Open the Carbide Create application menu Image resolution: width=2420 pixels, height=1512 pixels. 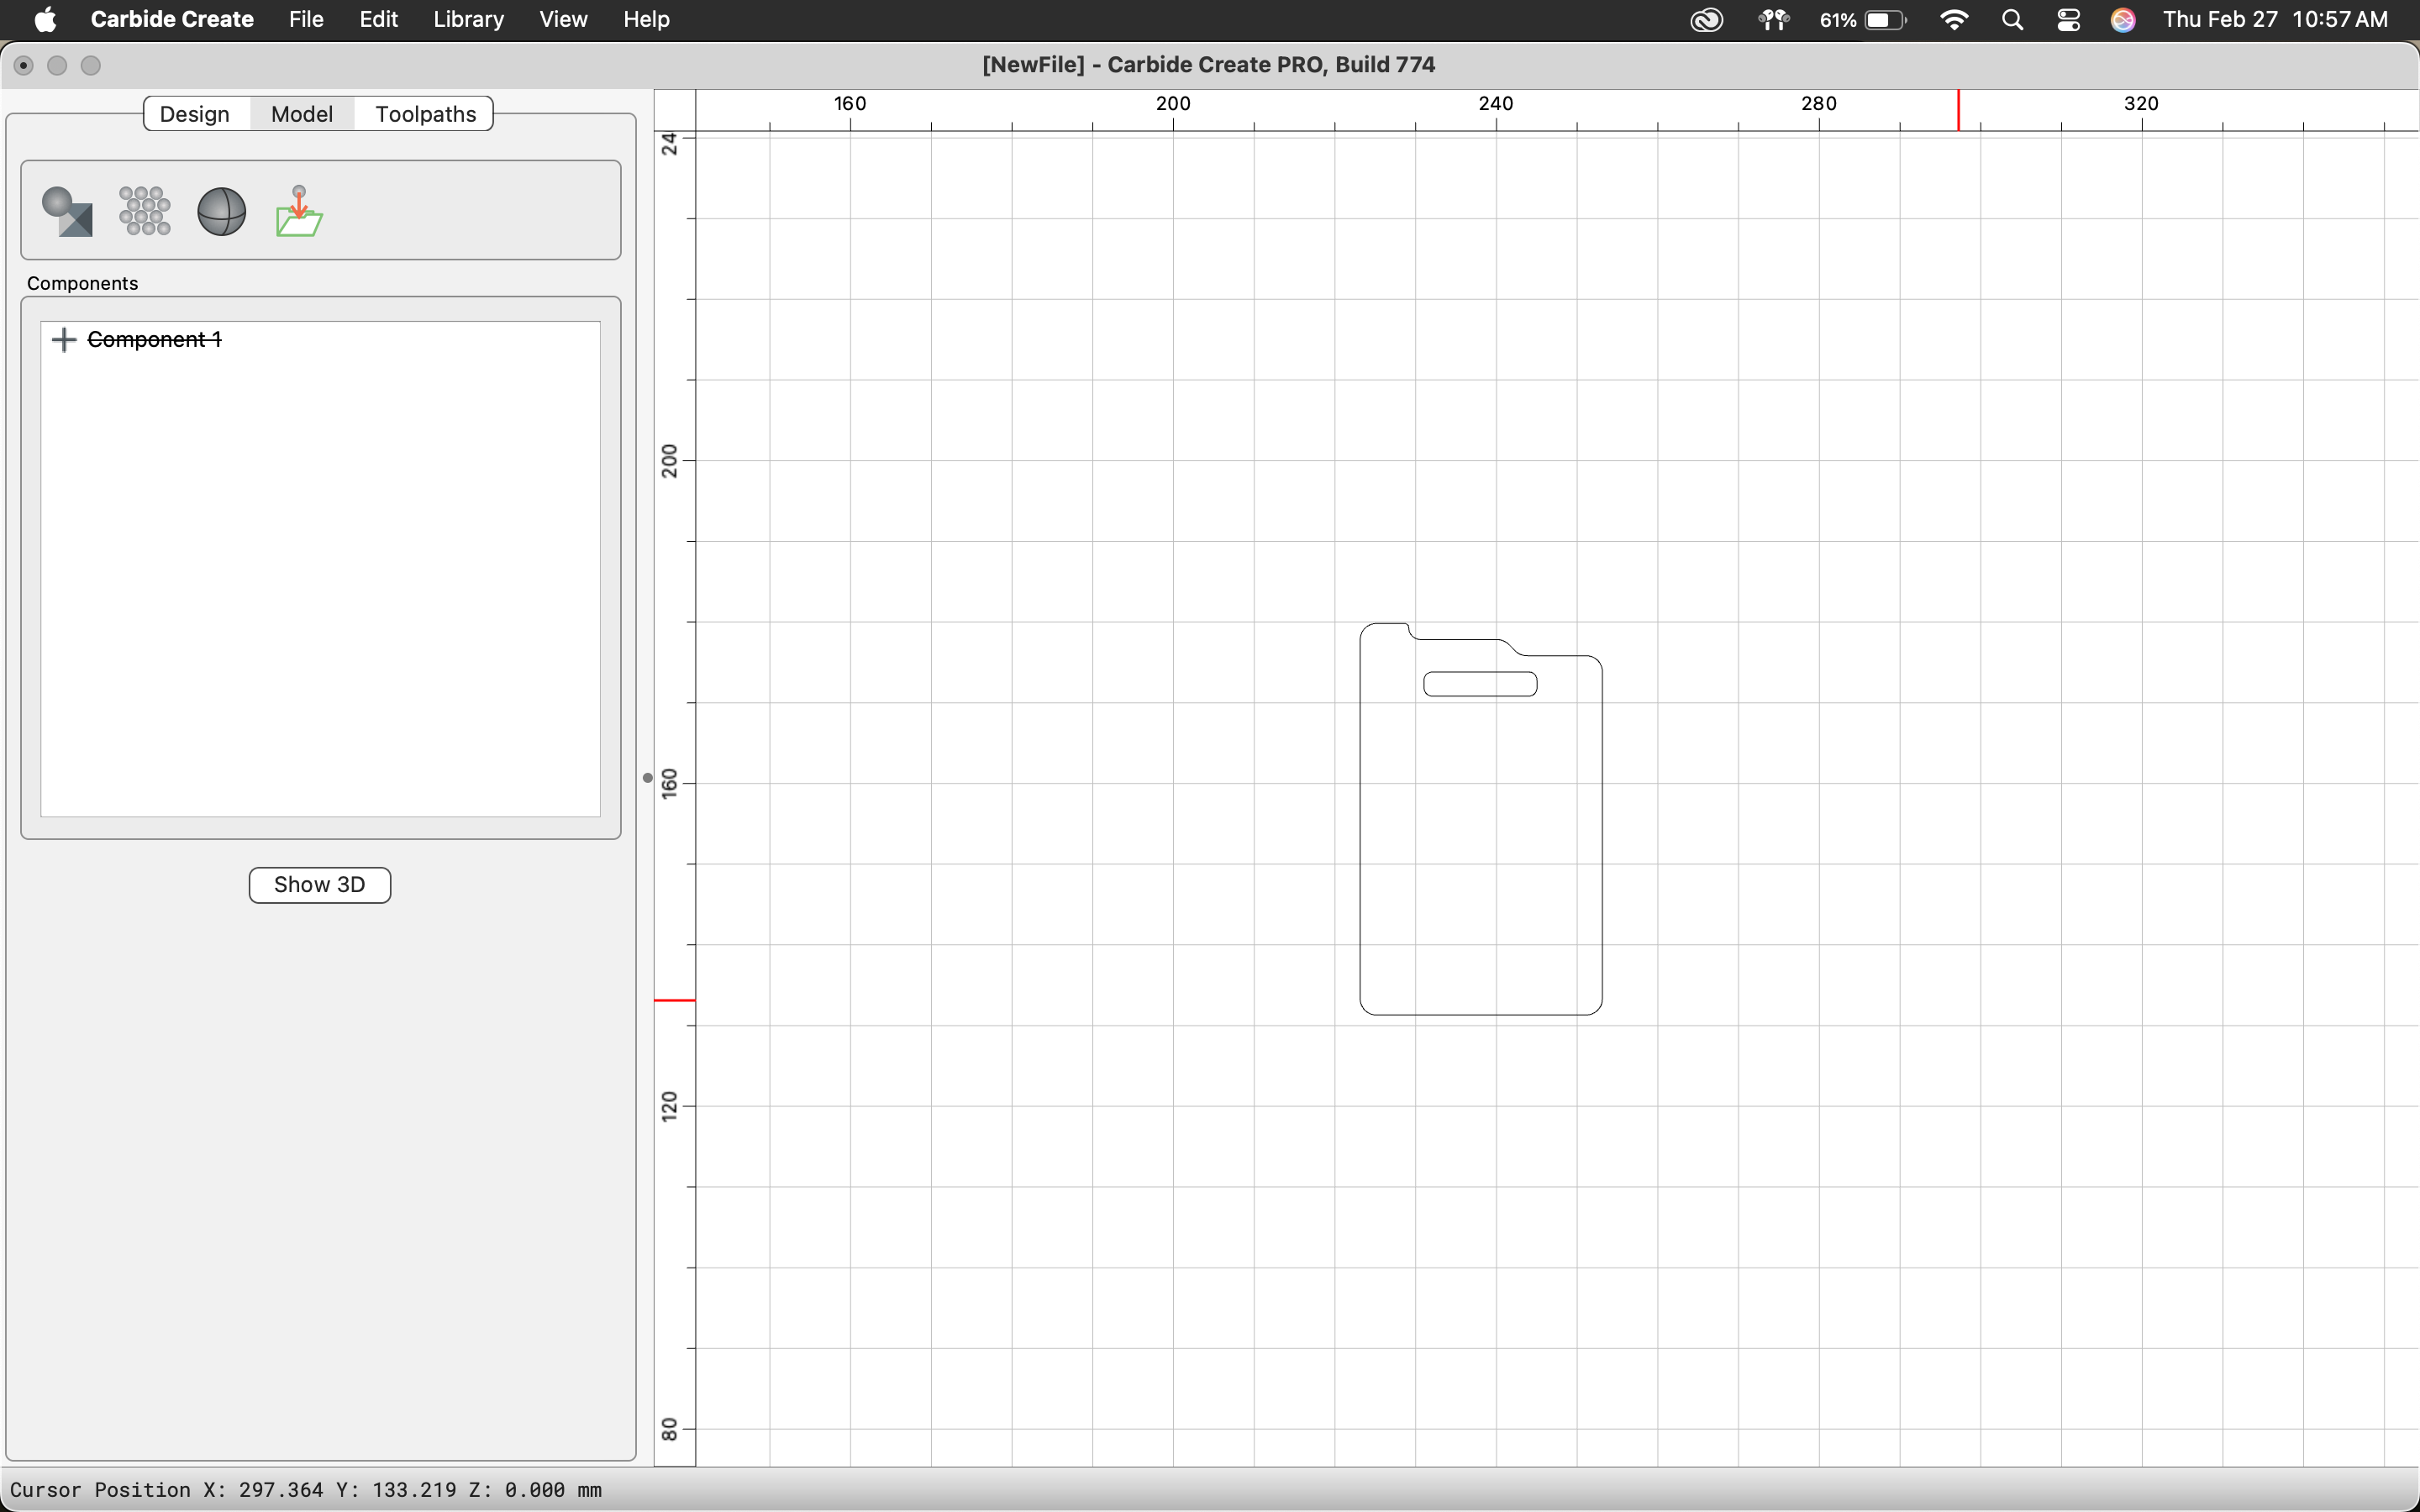172,19
